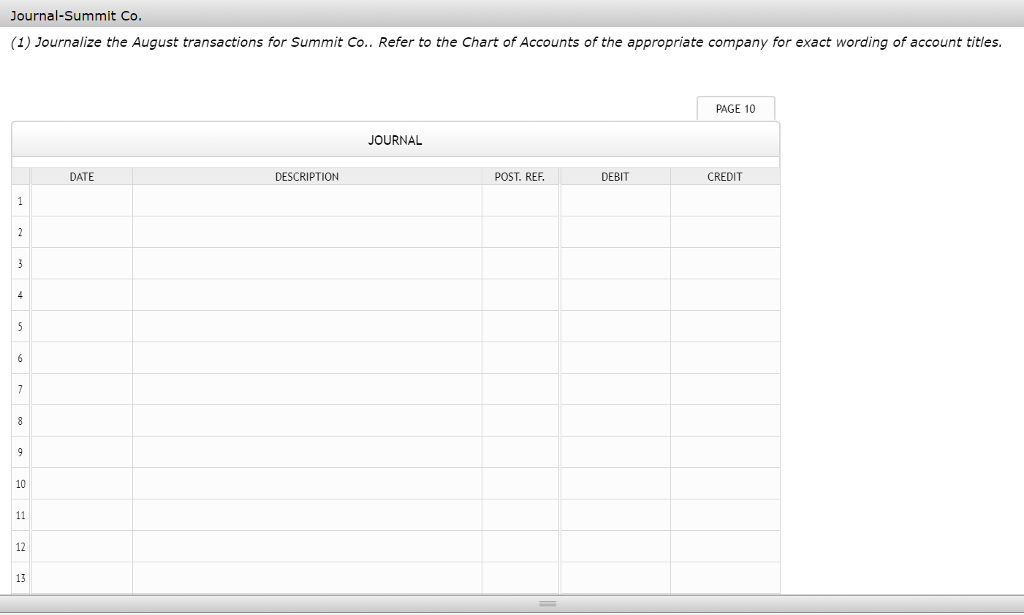Click the Date cell in row 10

82,484
